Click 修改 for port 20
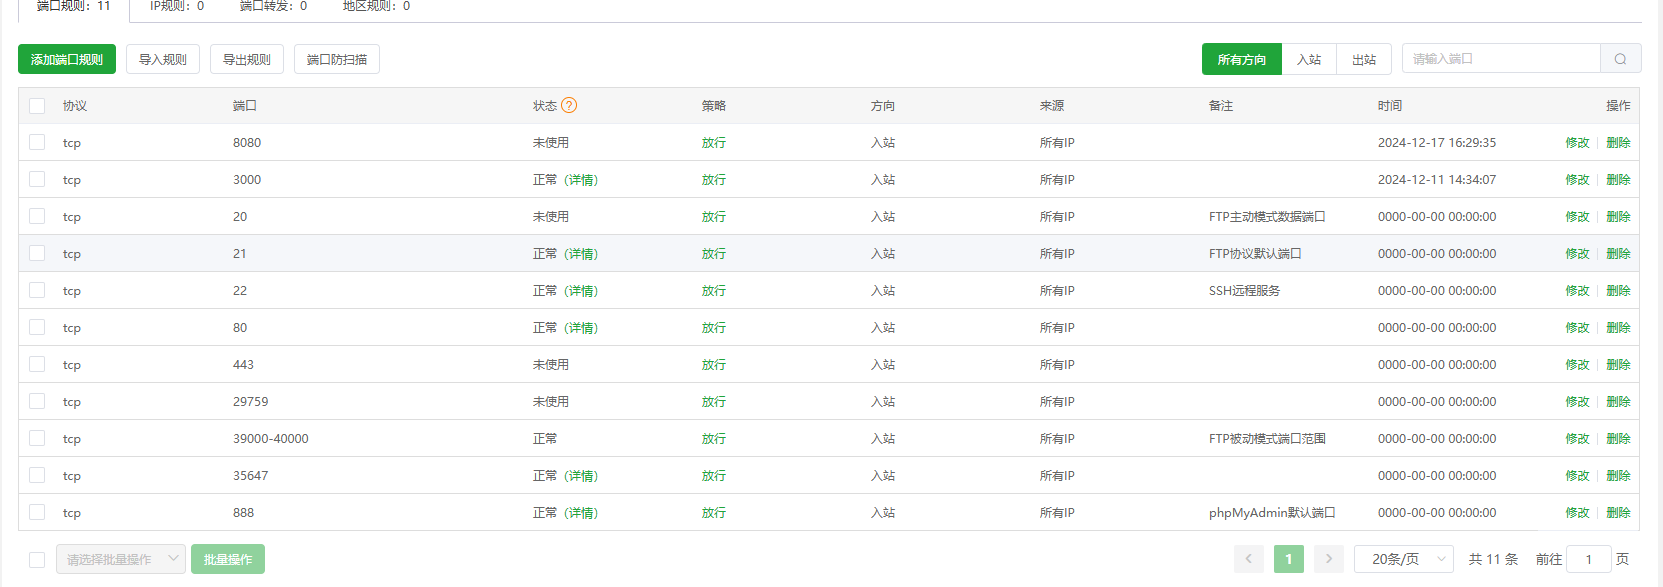This screenshot has height=587, width=1663. point(1577,217)
